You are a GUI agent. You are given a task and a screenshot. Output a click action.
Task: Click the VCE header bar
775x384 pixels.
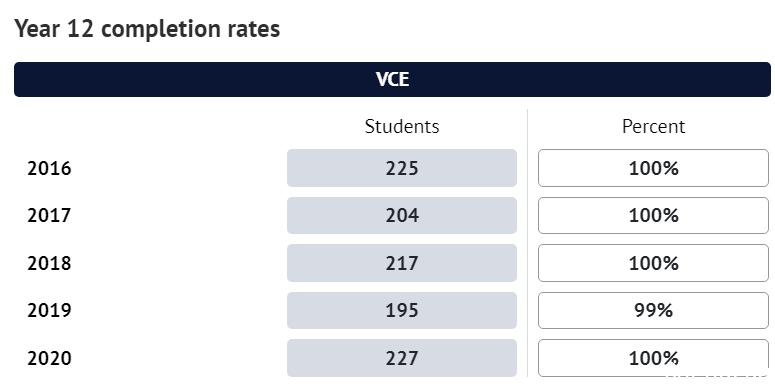[x=392, y=80]
